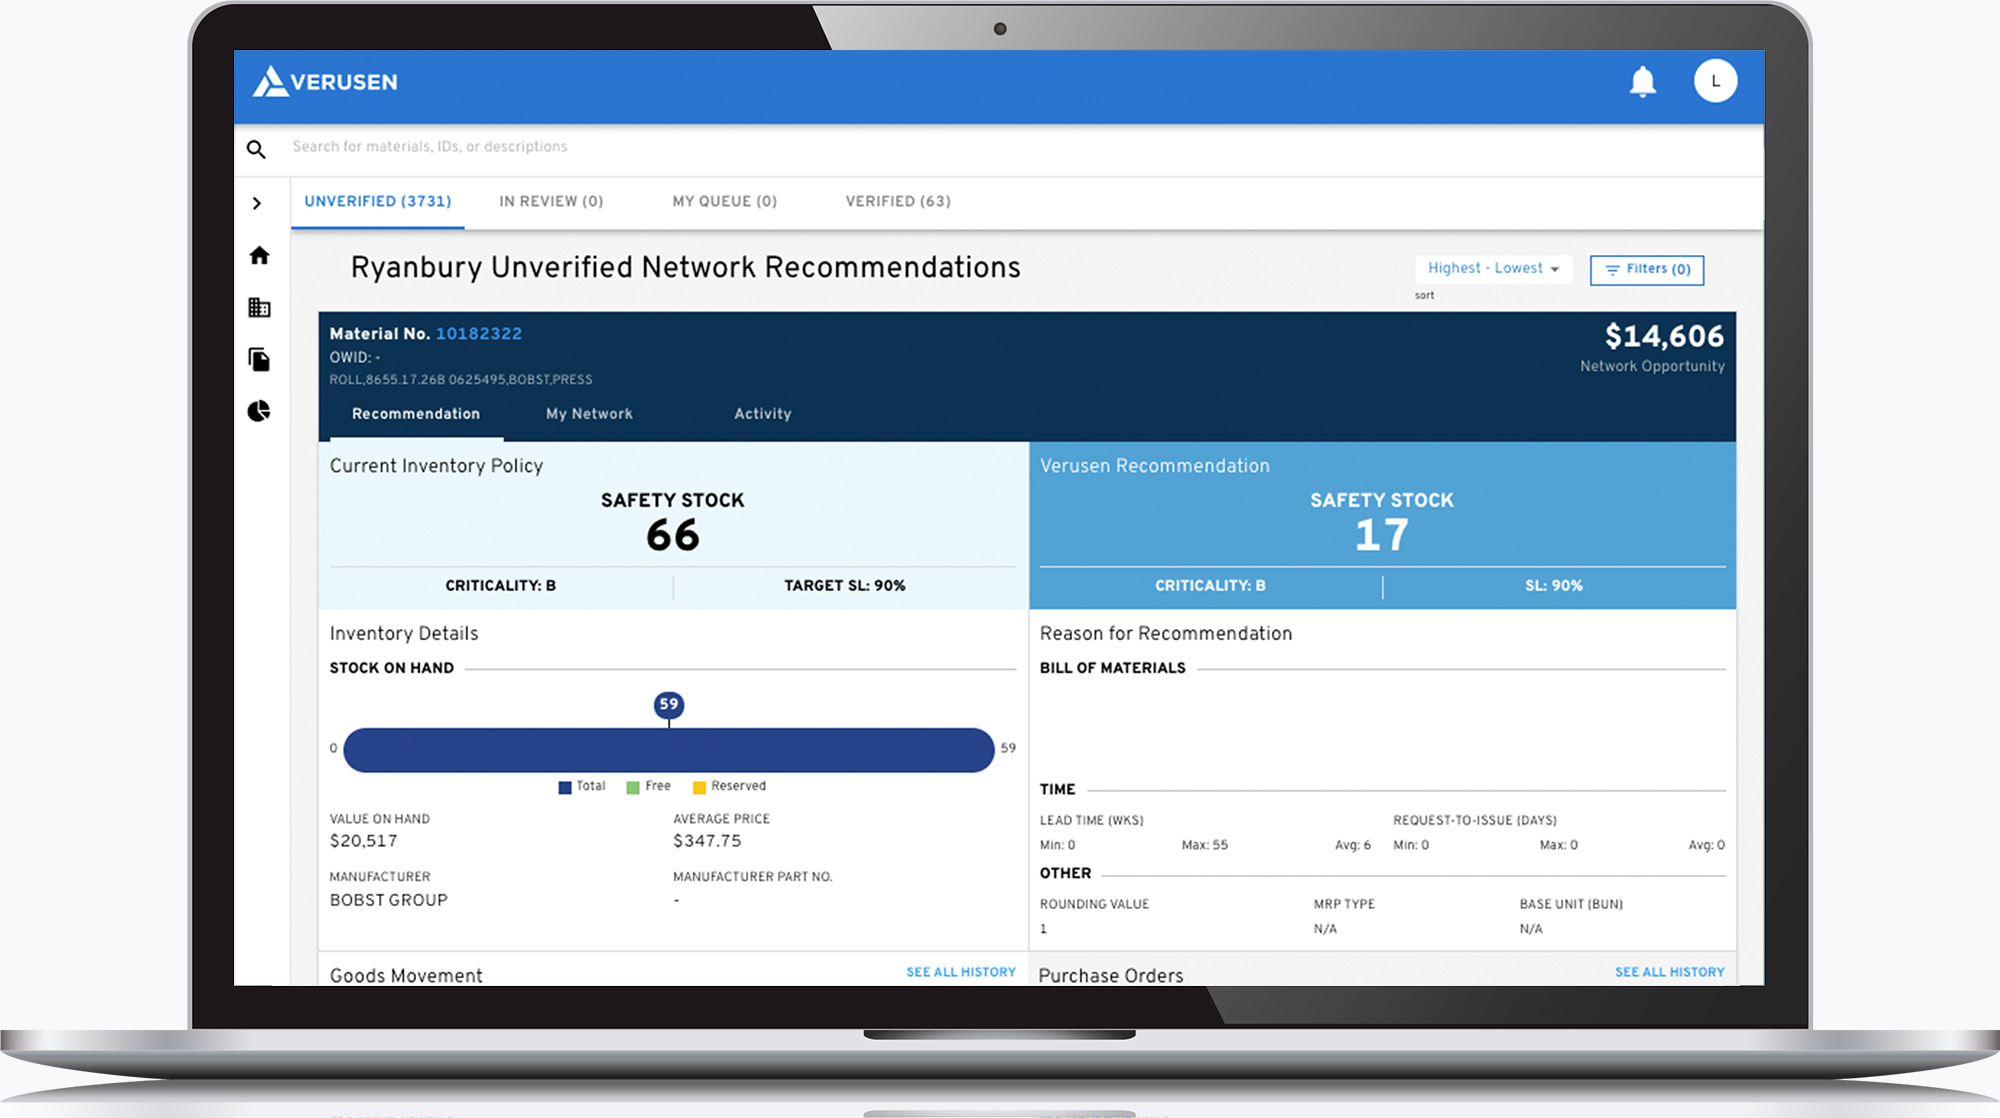
Task: Open the Highest - Lowest sort dropdown
Action: [1493, 269]
